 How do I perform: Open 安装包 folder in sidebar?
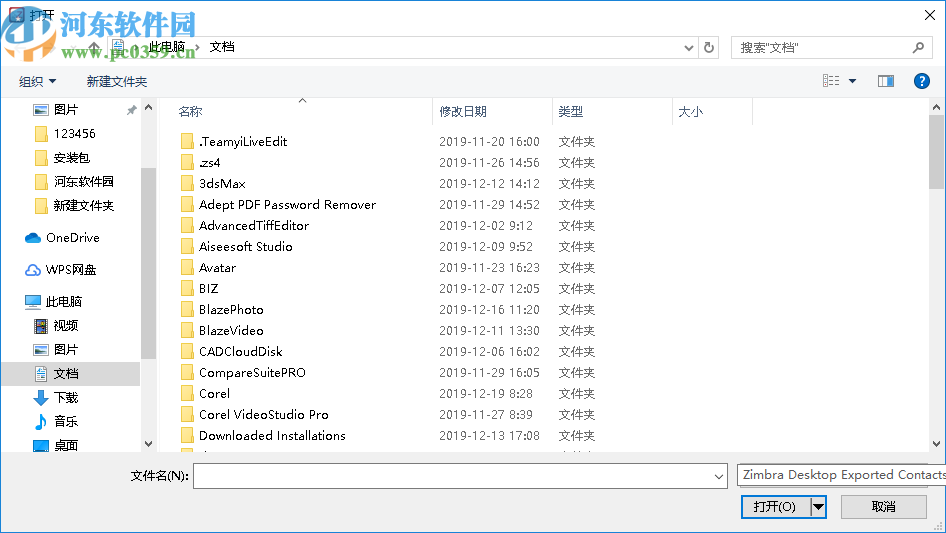62,158
